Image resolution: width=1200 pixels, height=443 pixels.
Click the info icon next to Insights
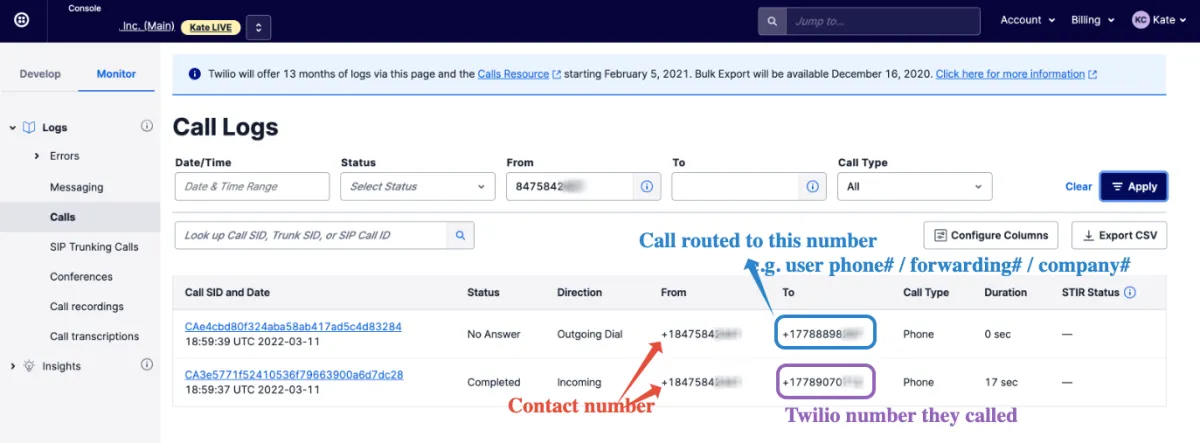point(147,365)
